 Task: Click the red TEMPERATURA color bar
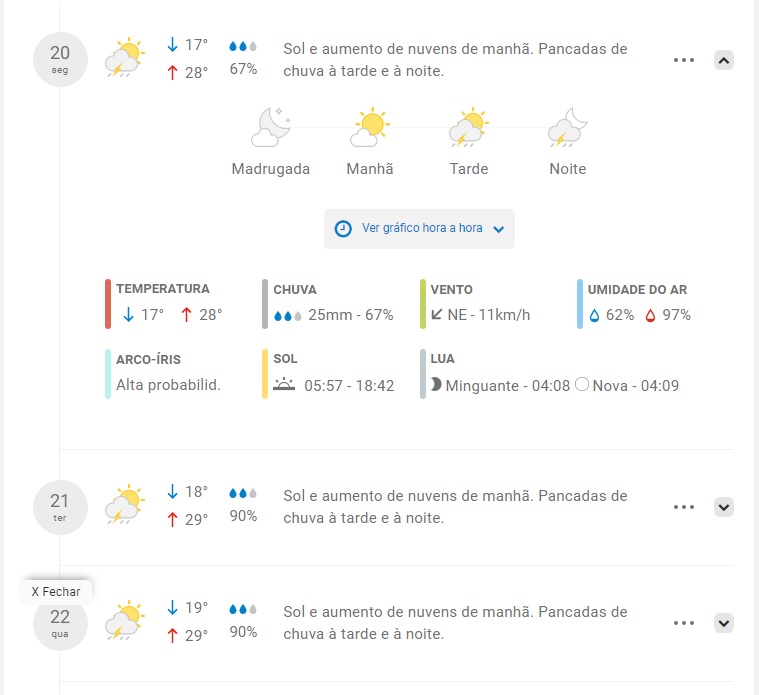click(108, 304)
